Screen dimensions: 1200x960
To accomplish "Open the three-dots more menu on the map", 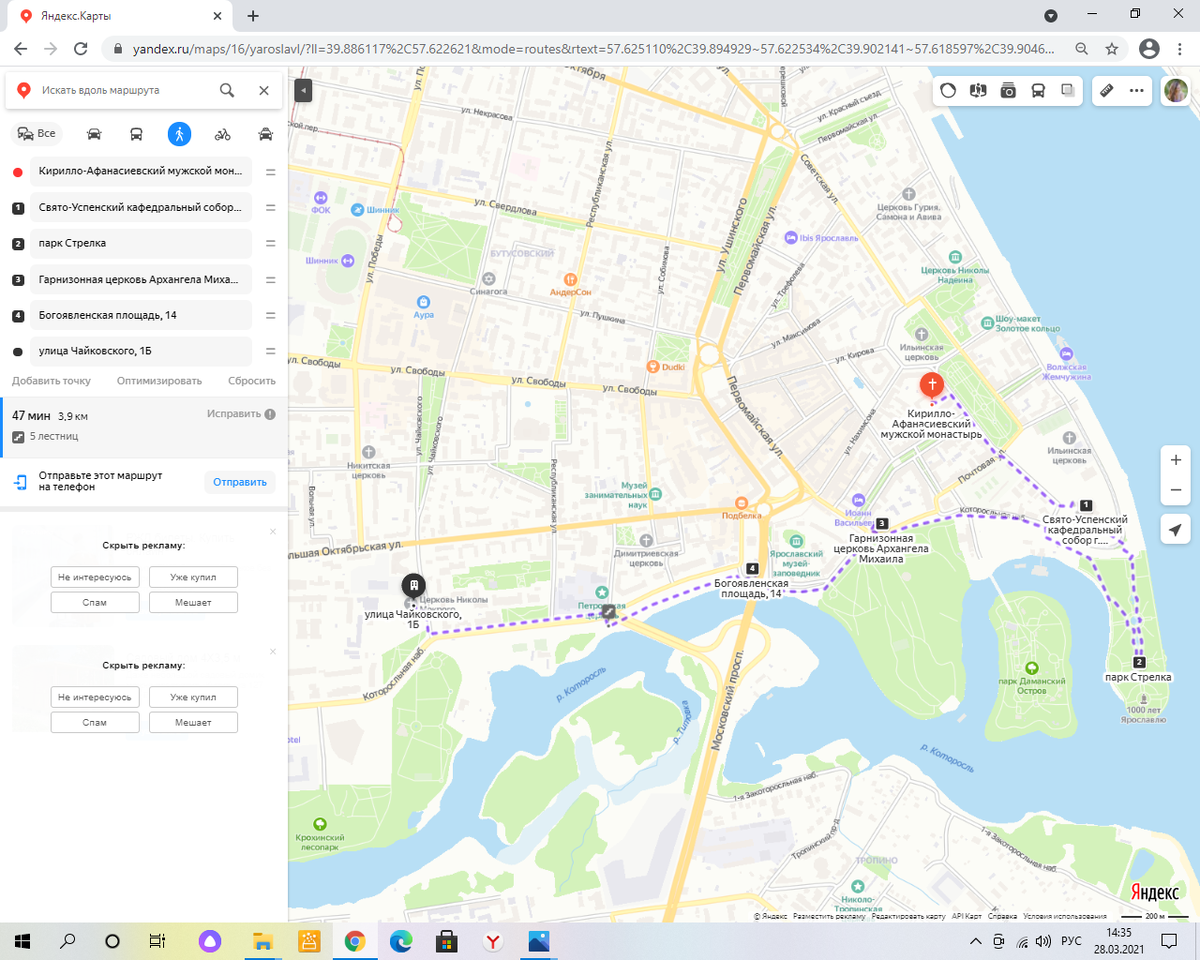I will pos(1136,90).
